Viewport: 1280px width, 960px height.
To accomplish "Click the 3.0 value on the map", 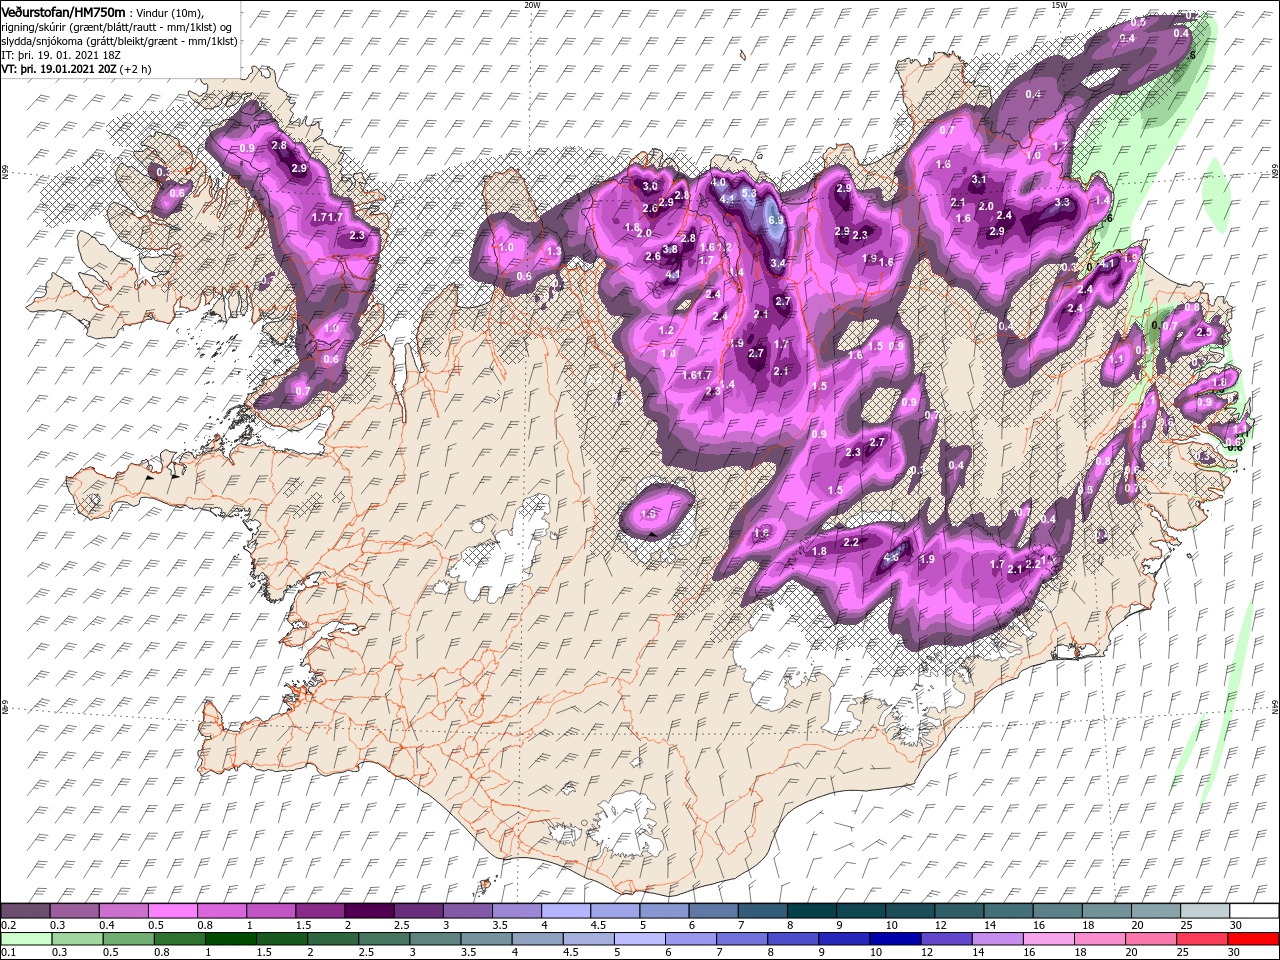I will [650, 187].
